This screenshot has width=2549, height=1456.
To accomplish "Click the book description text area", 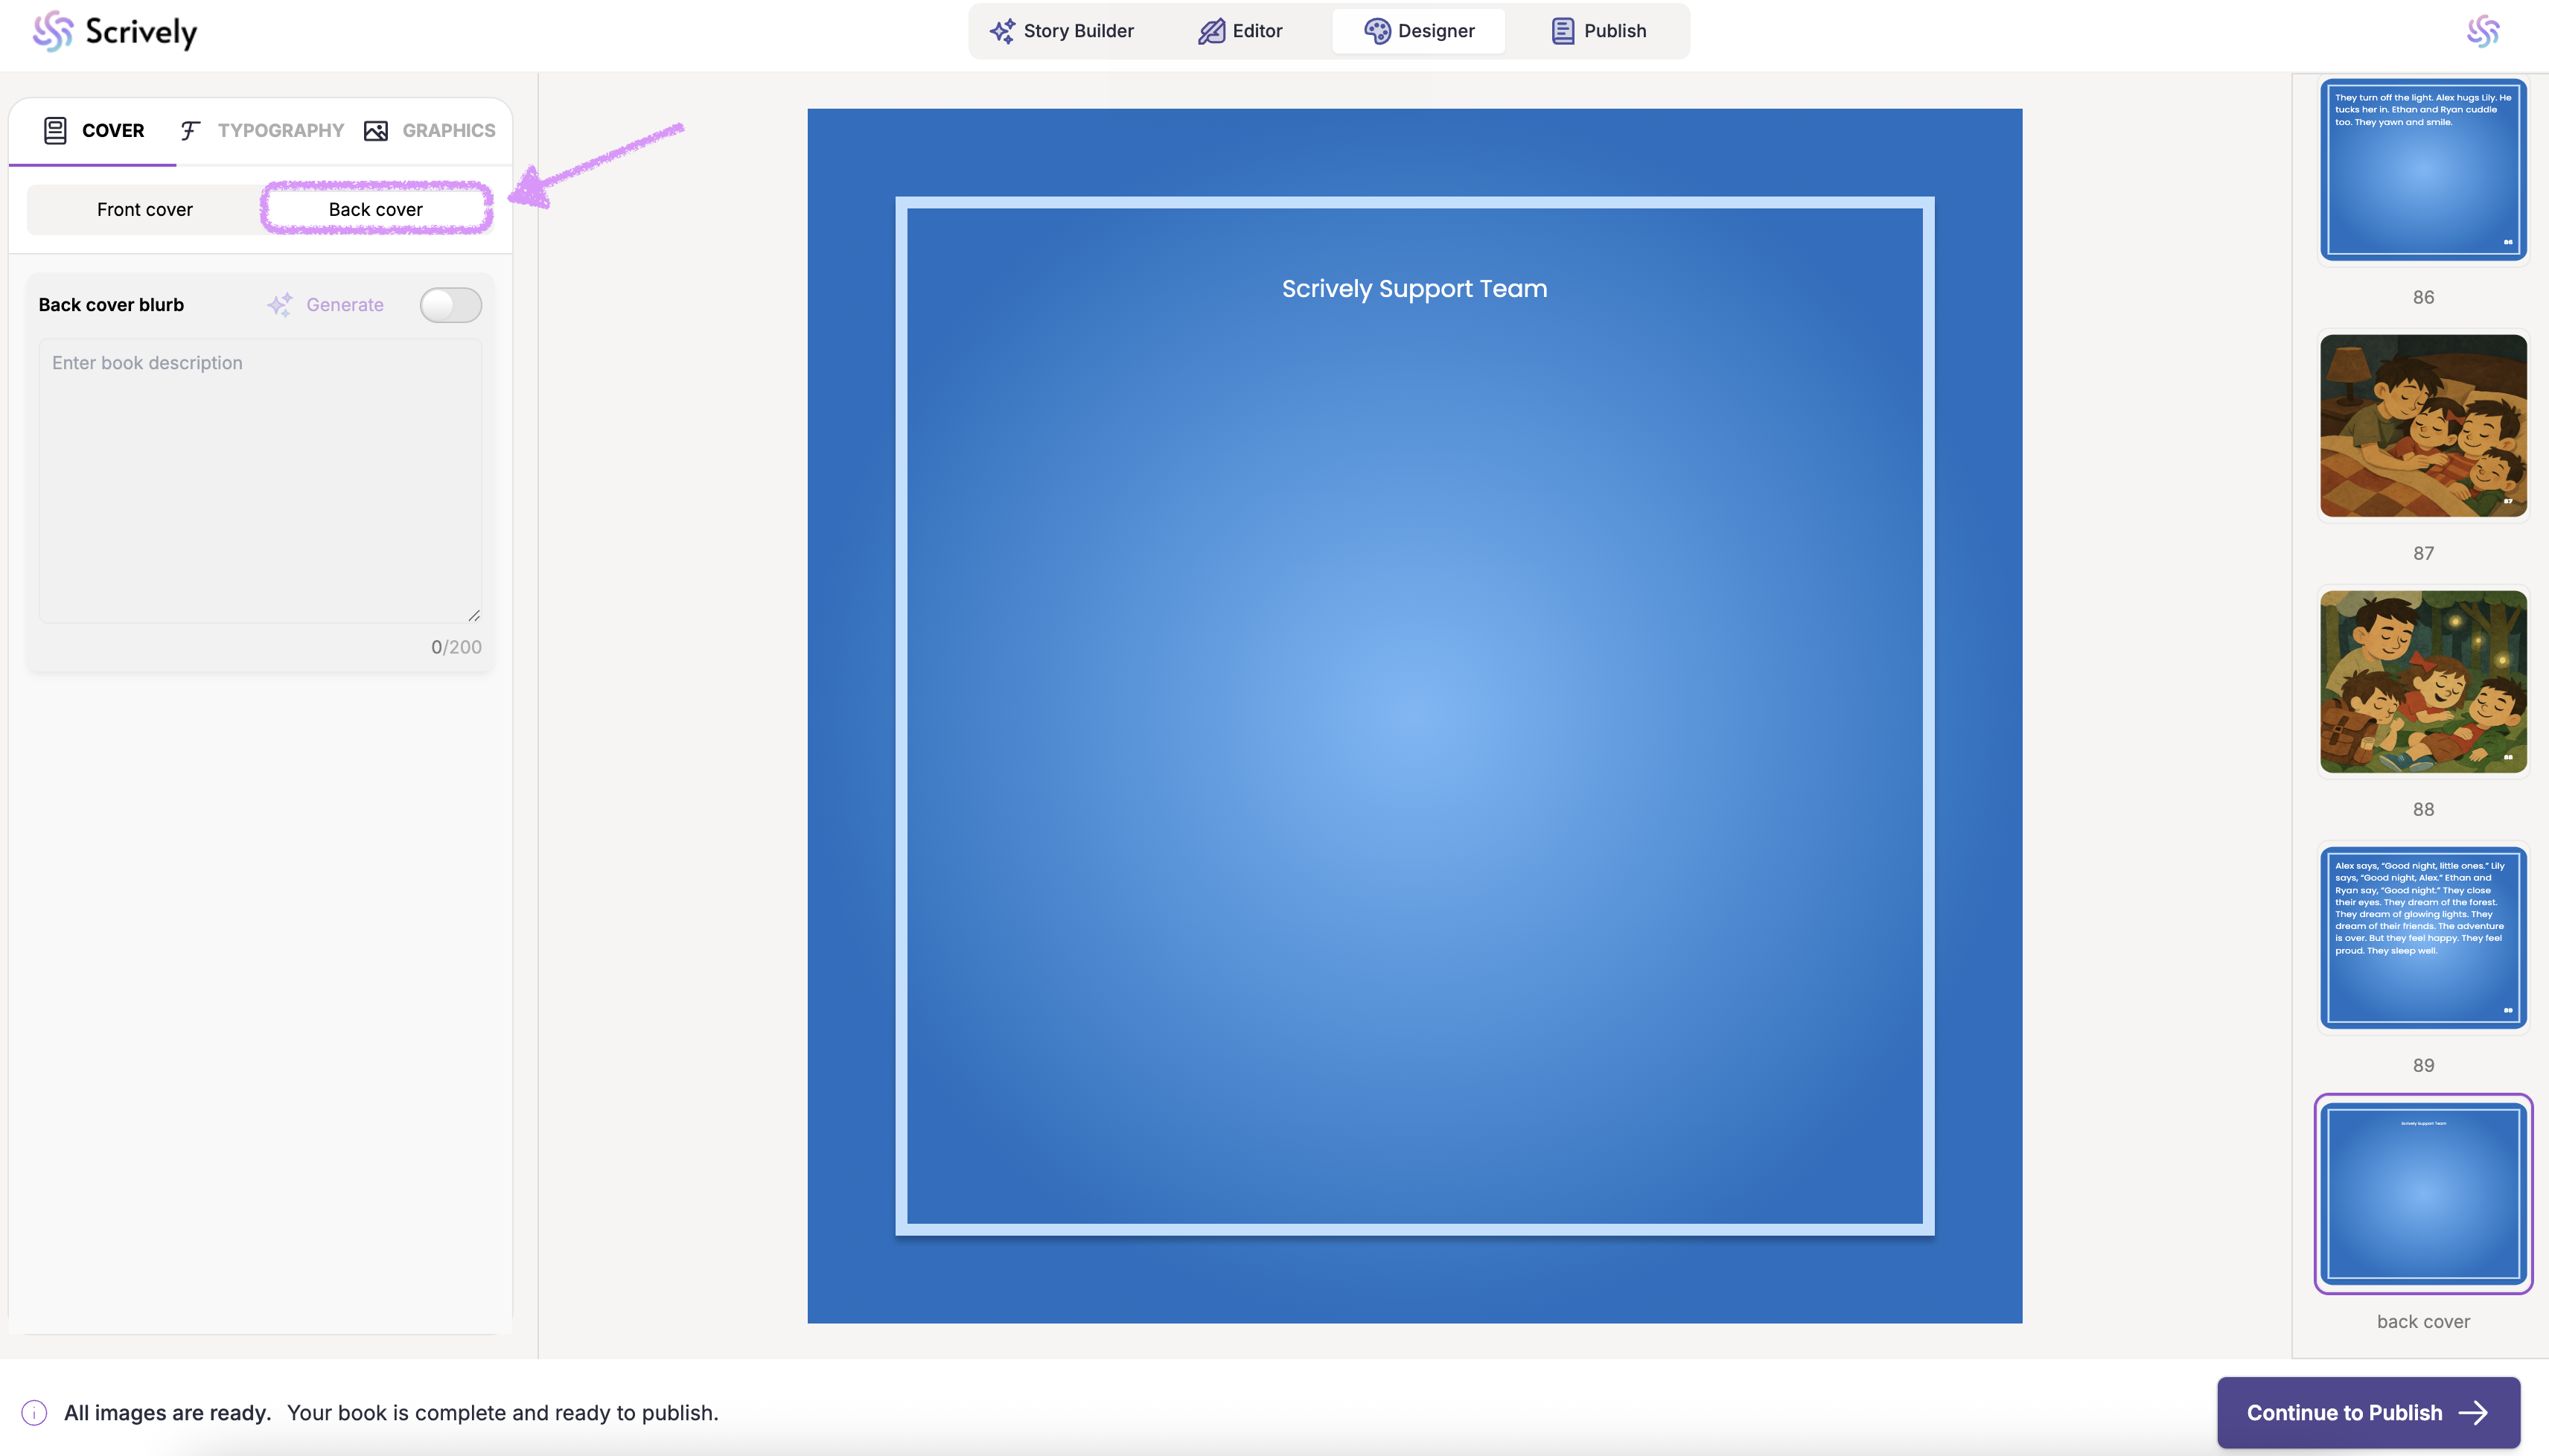I will click(260, 480).
